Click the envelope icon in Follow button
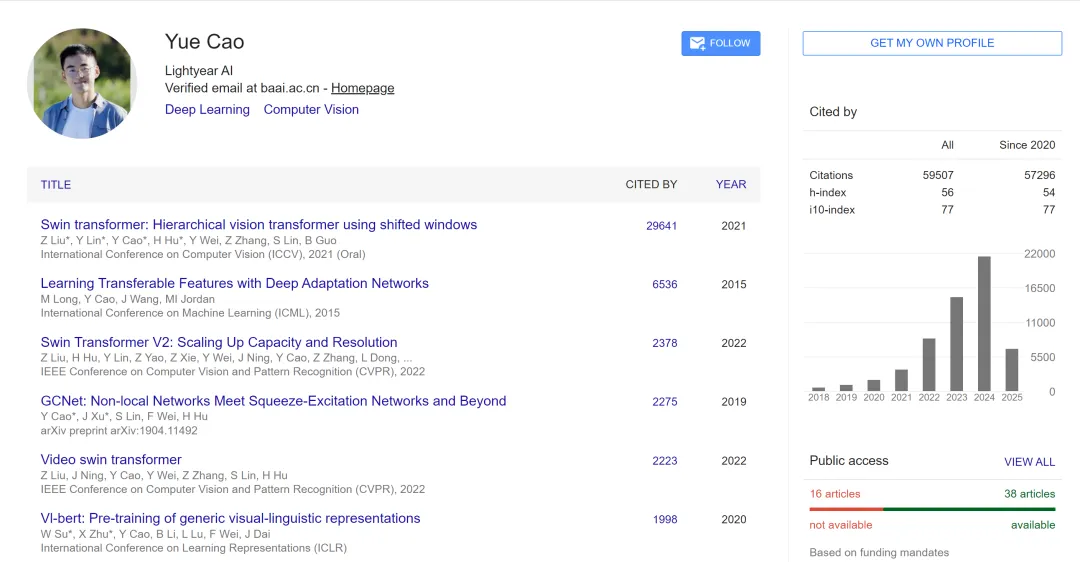 pos(697,43)
